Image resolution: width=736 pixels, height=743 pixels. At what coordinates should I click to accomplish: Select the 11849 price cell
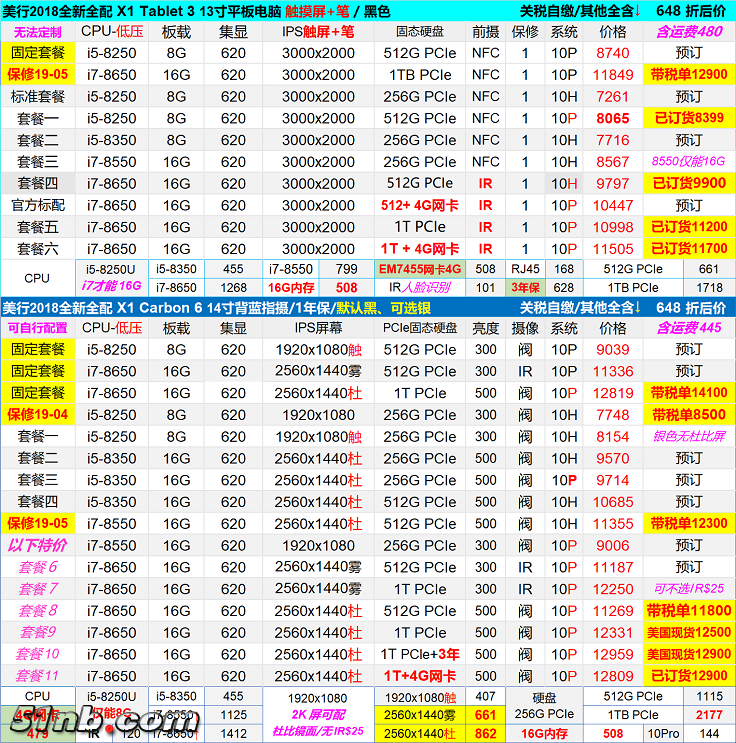(613, 75)
